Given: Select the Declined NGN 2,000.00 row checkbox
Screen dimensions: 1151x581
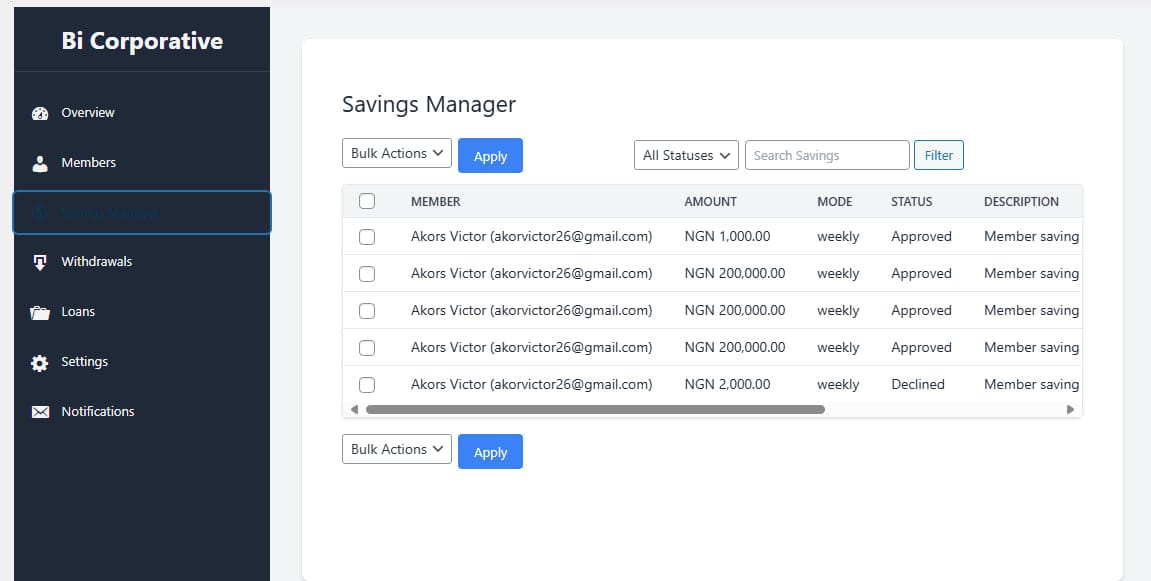Looking at the screenshot, I should coord(367,384).
